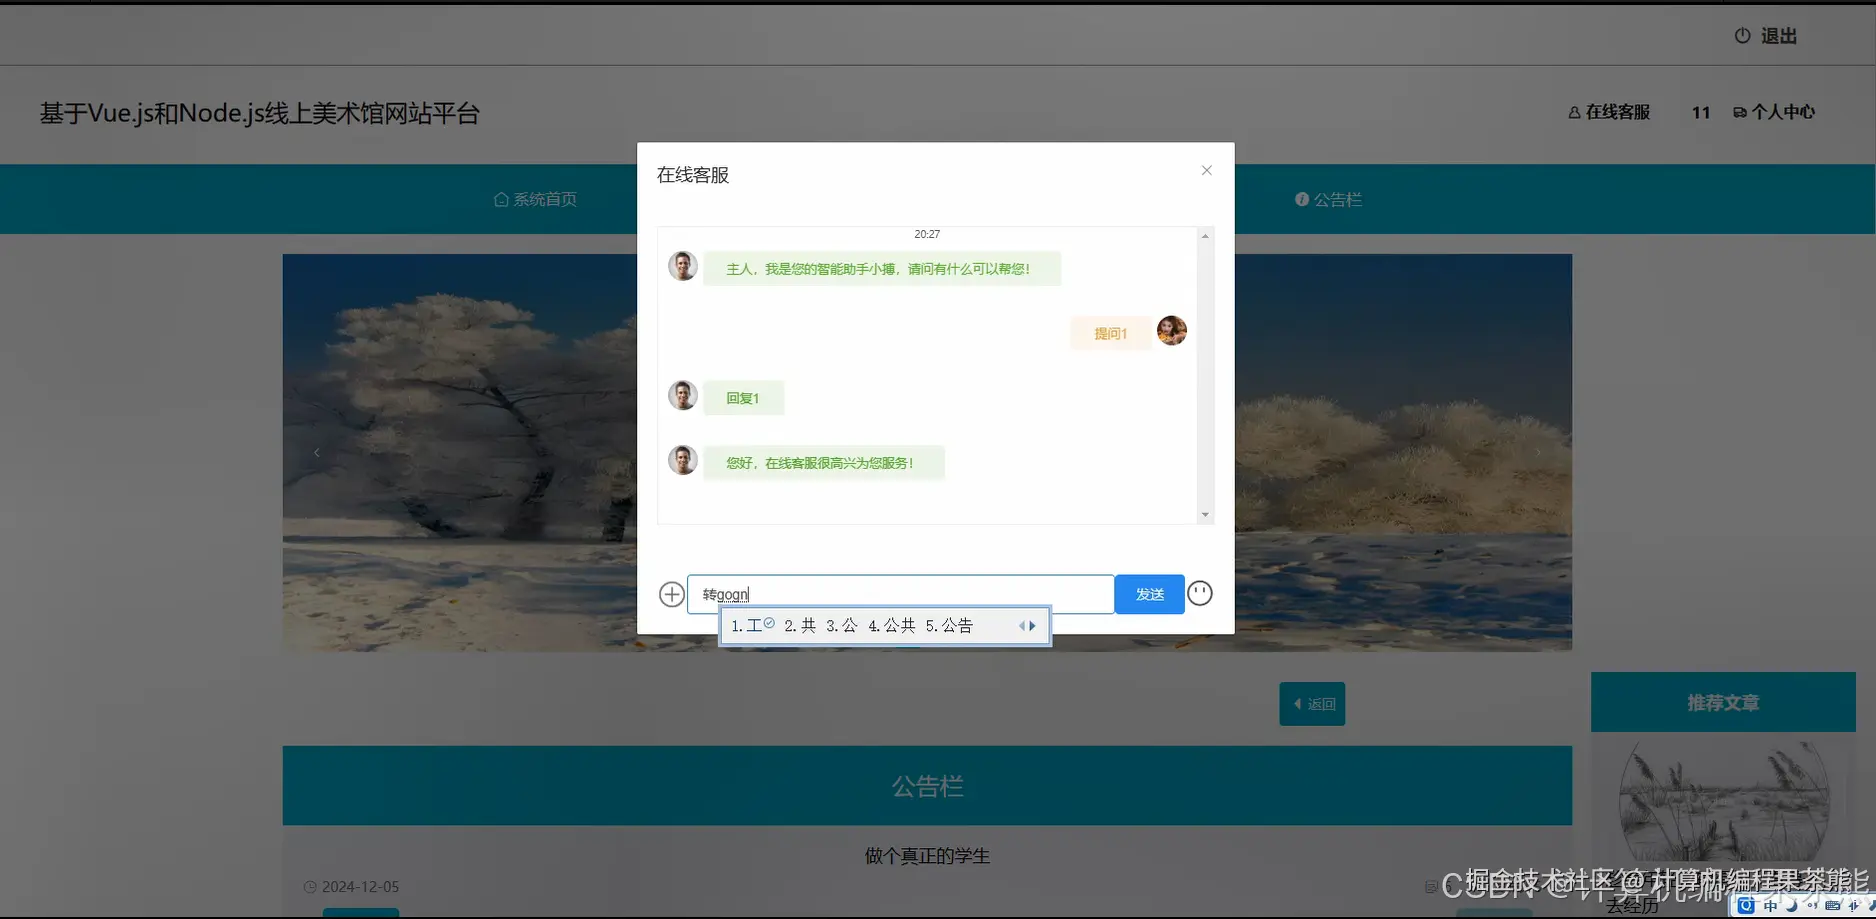This screenshot has height=919, width=1876.
Task: Click the info icon on the 公告栏 nav item
Action: click(1301, 199)
